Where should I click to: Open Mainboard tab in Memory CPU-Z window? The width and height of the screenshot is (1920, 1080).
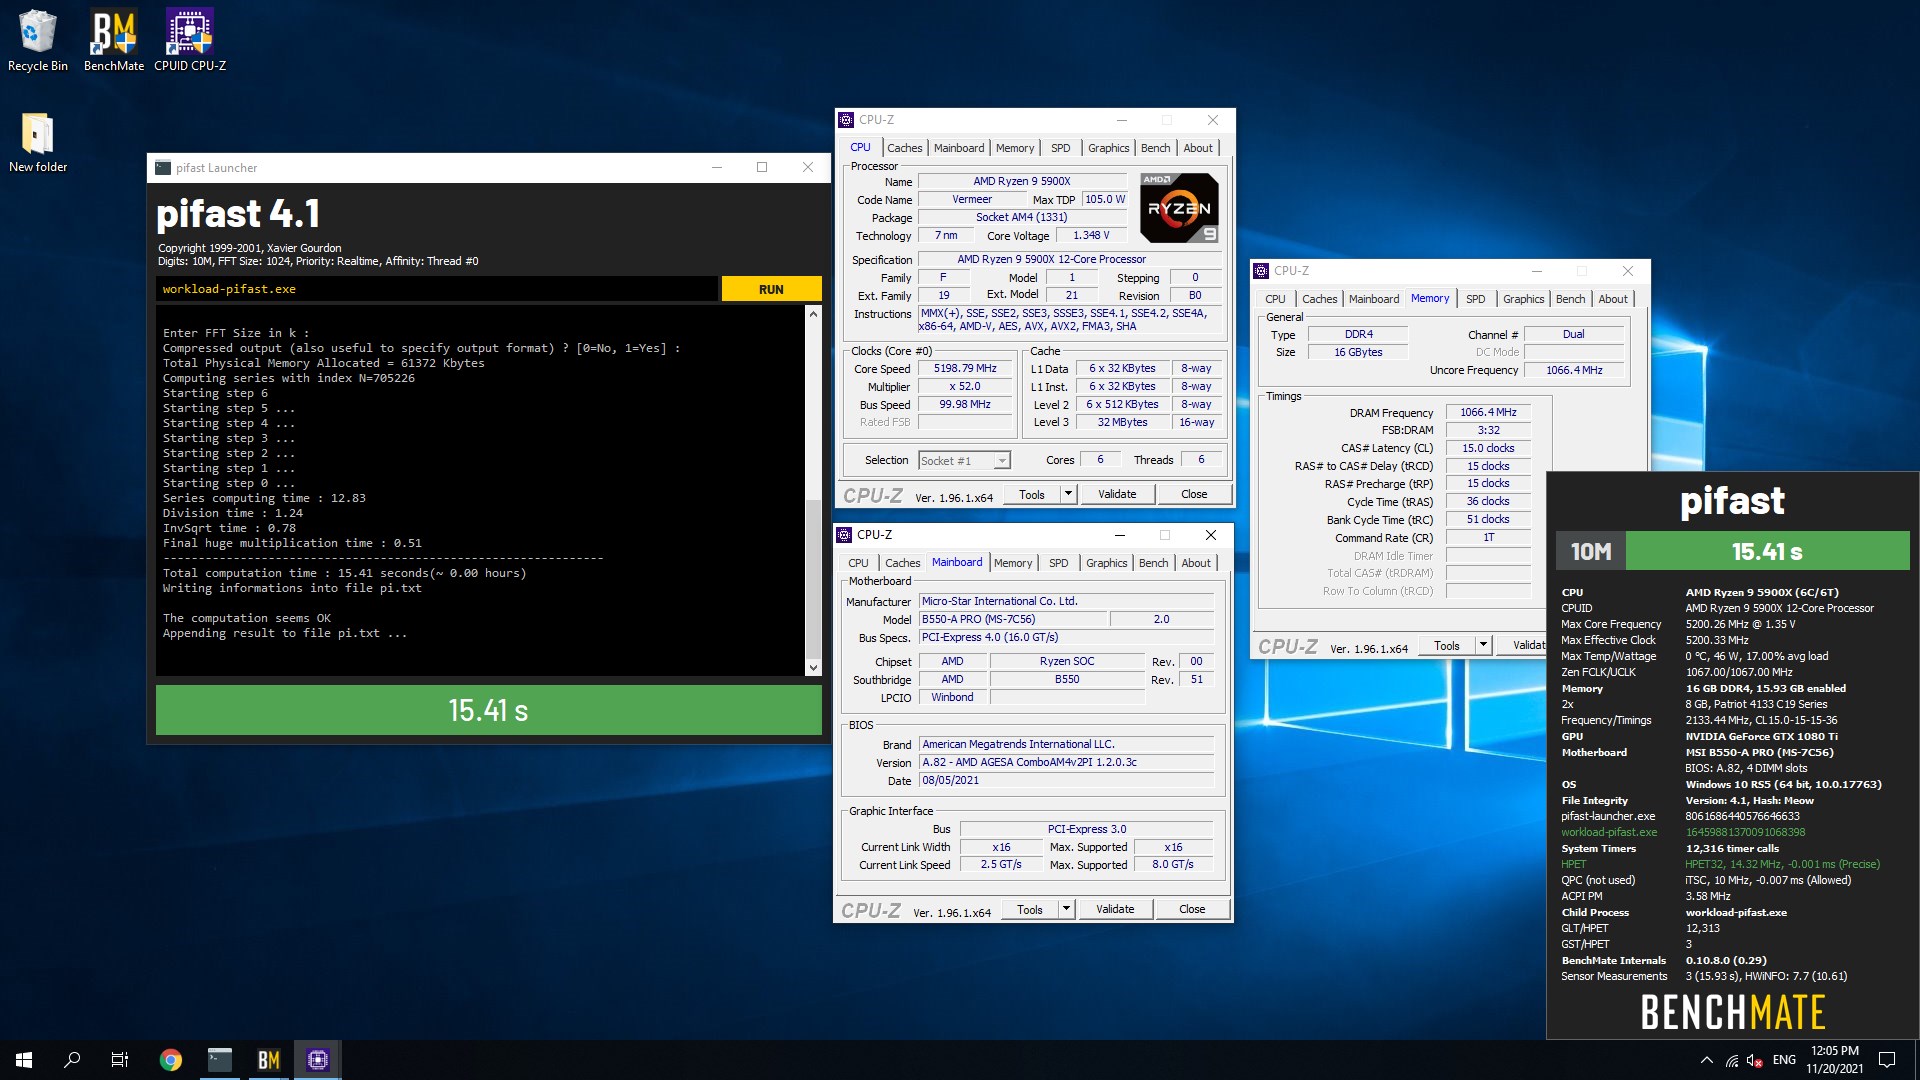click(1374, 299)
